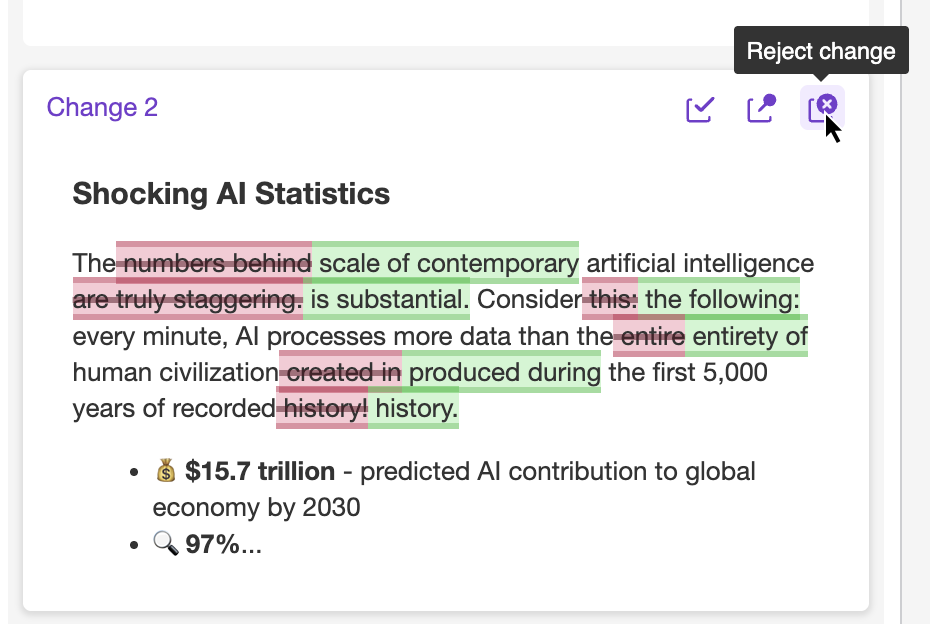930x624 pixels.
Task: Click the deleted "created in" text
Action: pos(342,373)
